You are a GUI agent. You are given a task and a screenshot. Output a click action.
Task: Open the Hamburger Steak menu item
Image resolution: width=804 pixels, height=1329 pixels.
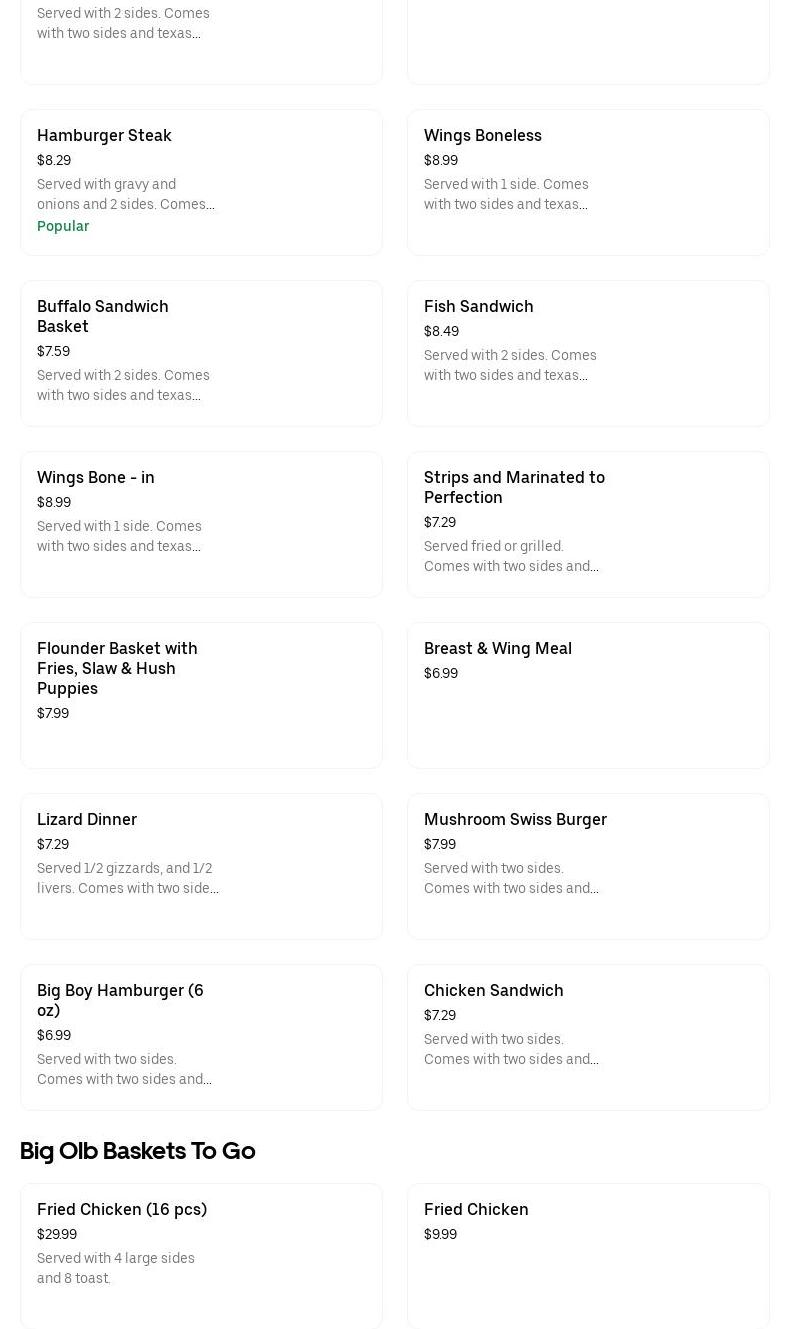tap(104, 135)
